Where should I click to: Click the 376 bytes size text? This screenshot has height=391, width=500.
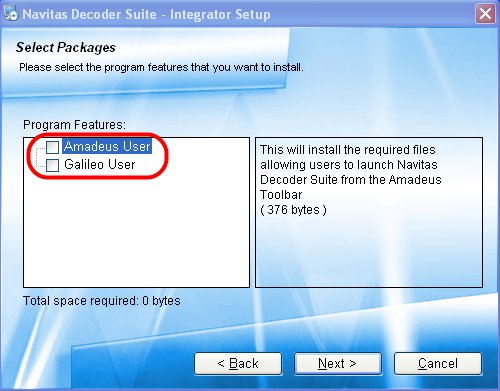coord(293,210)
